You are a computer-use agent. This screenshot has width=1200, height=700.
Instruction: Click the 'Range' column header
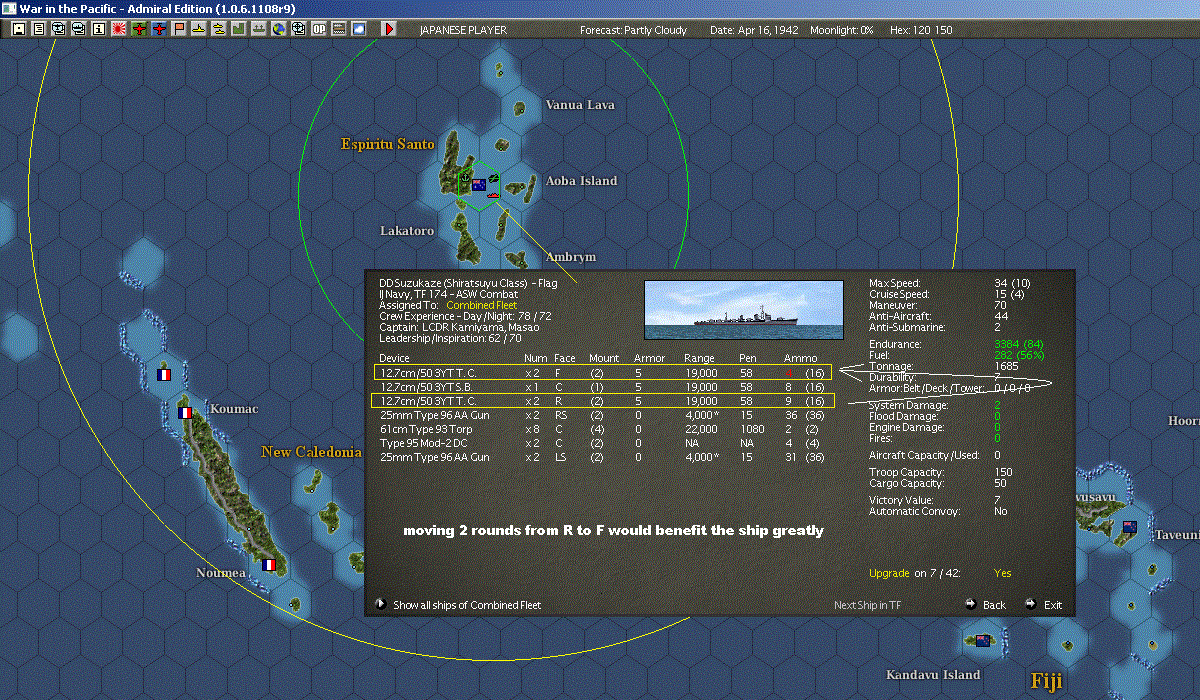click(700, 358)
